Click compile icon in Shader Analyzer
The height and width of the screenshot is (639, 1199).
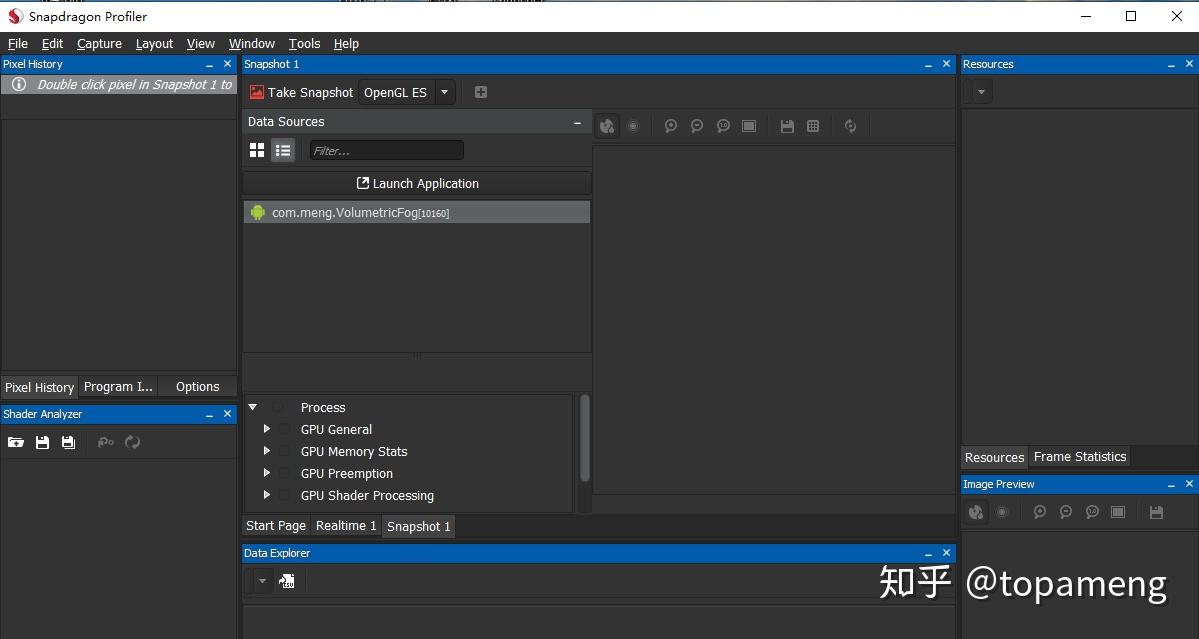[106, 442]
